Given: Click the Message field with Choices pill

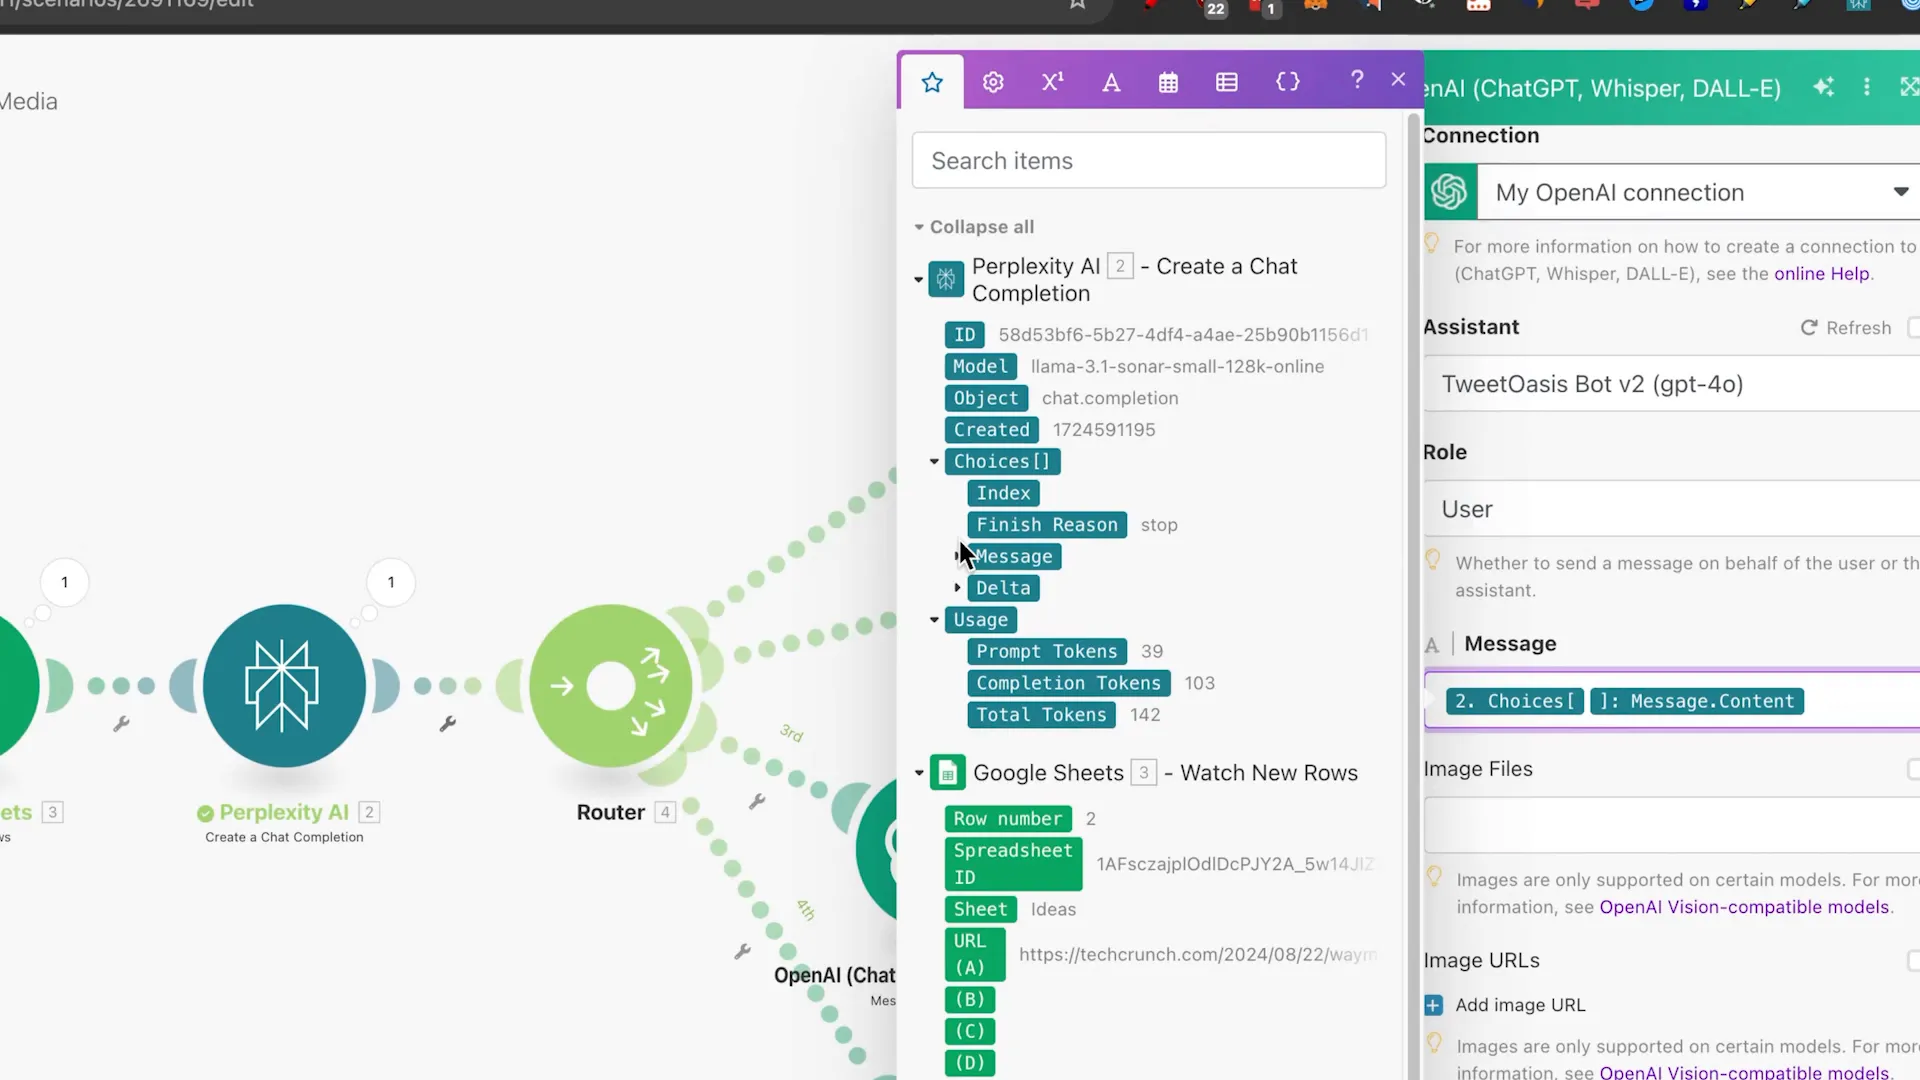Looking at the screenshot, I should (x=1672, y=701).
